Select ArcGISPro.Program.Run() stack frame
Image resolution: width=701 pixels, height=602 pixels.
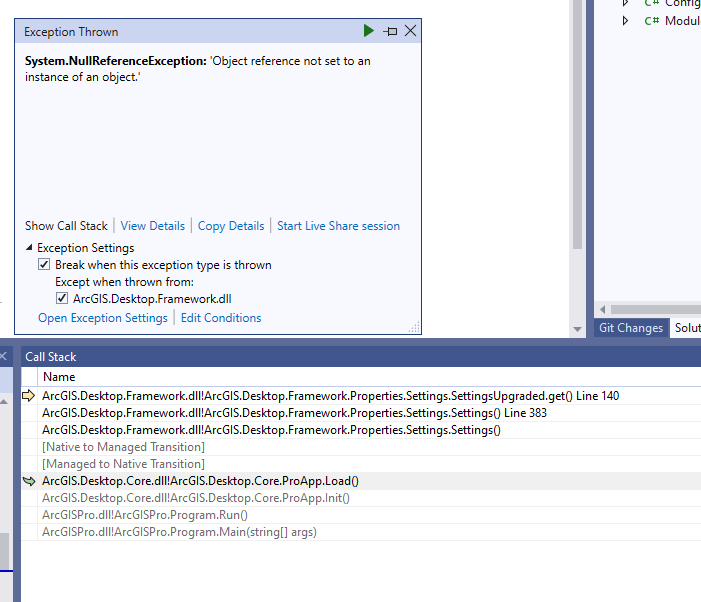point(145,515)
